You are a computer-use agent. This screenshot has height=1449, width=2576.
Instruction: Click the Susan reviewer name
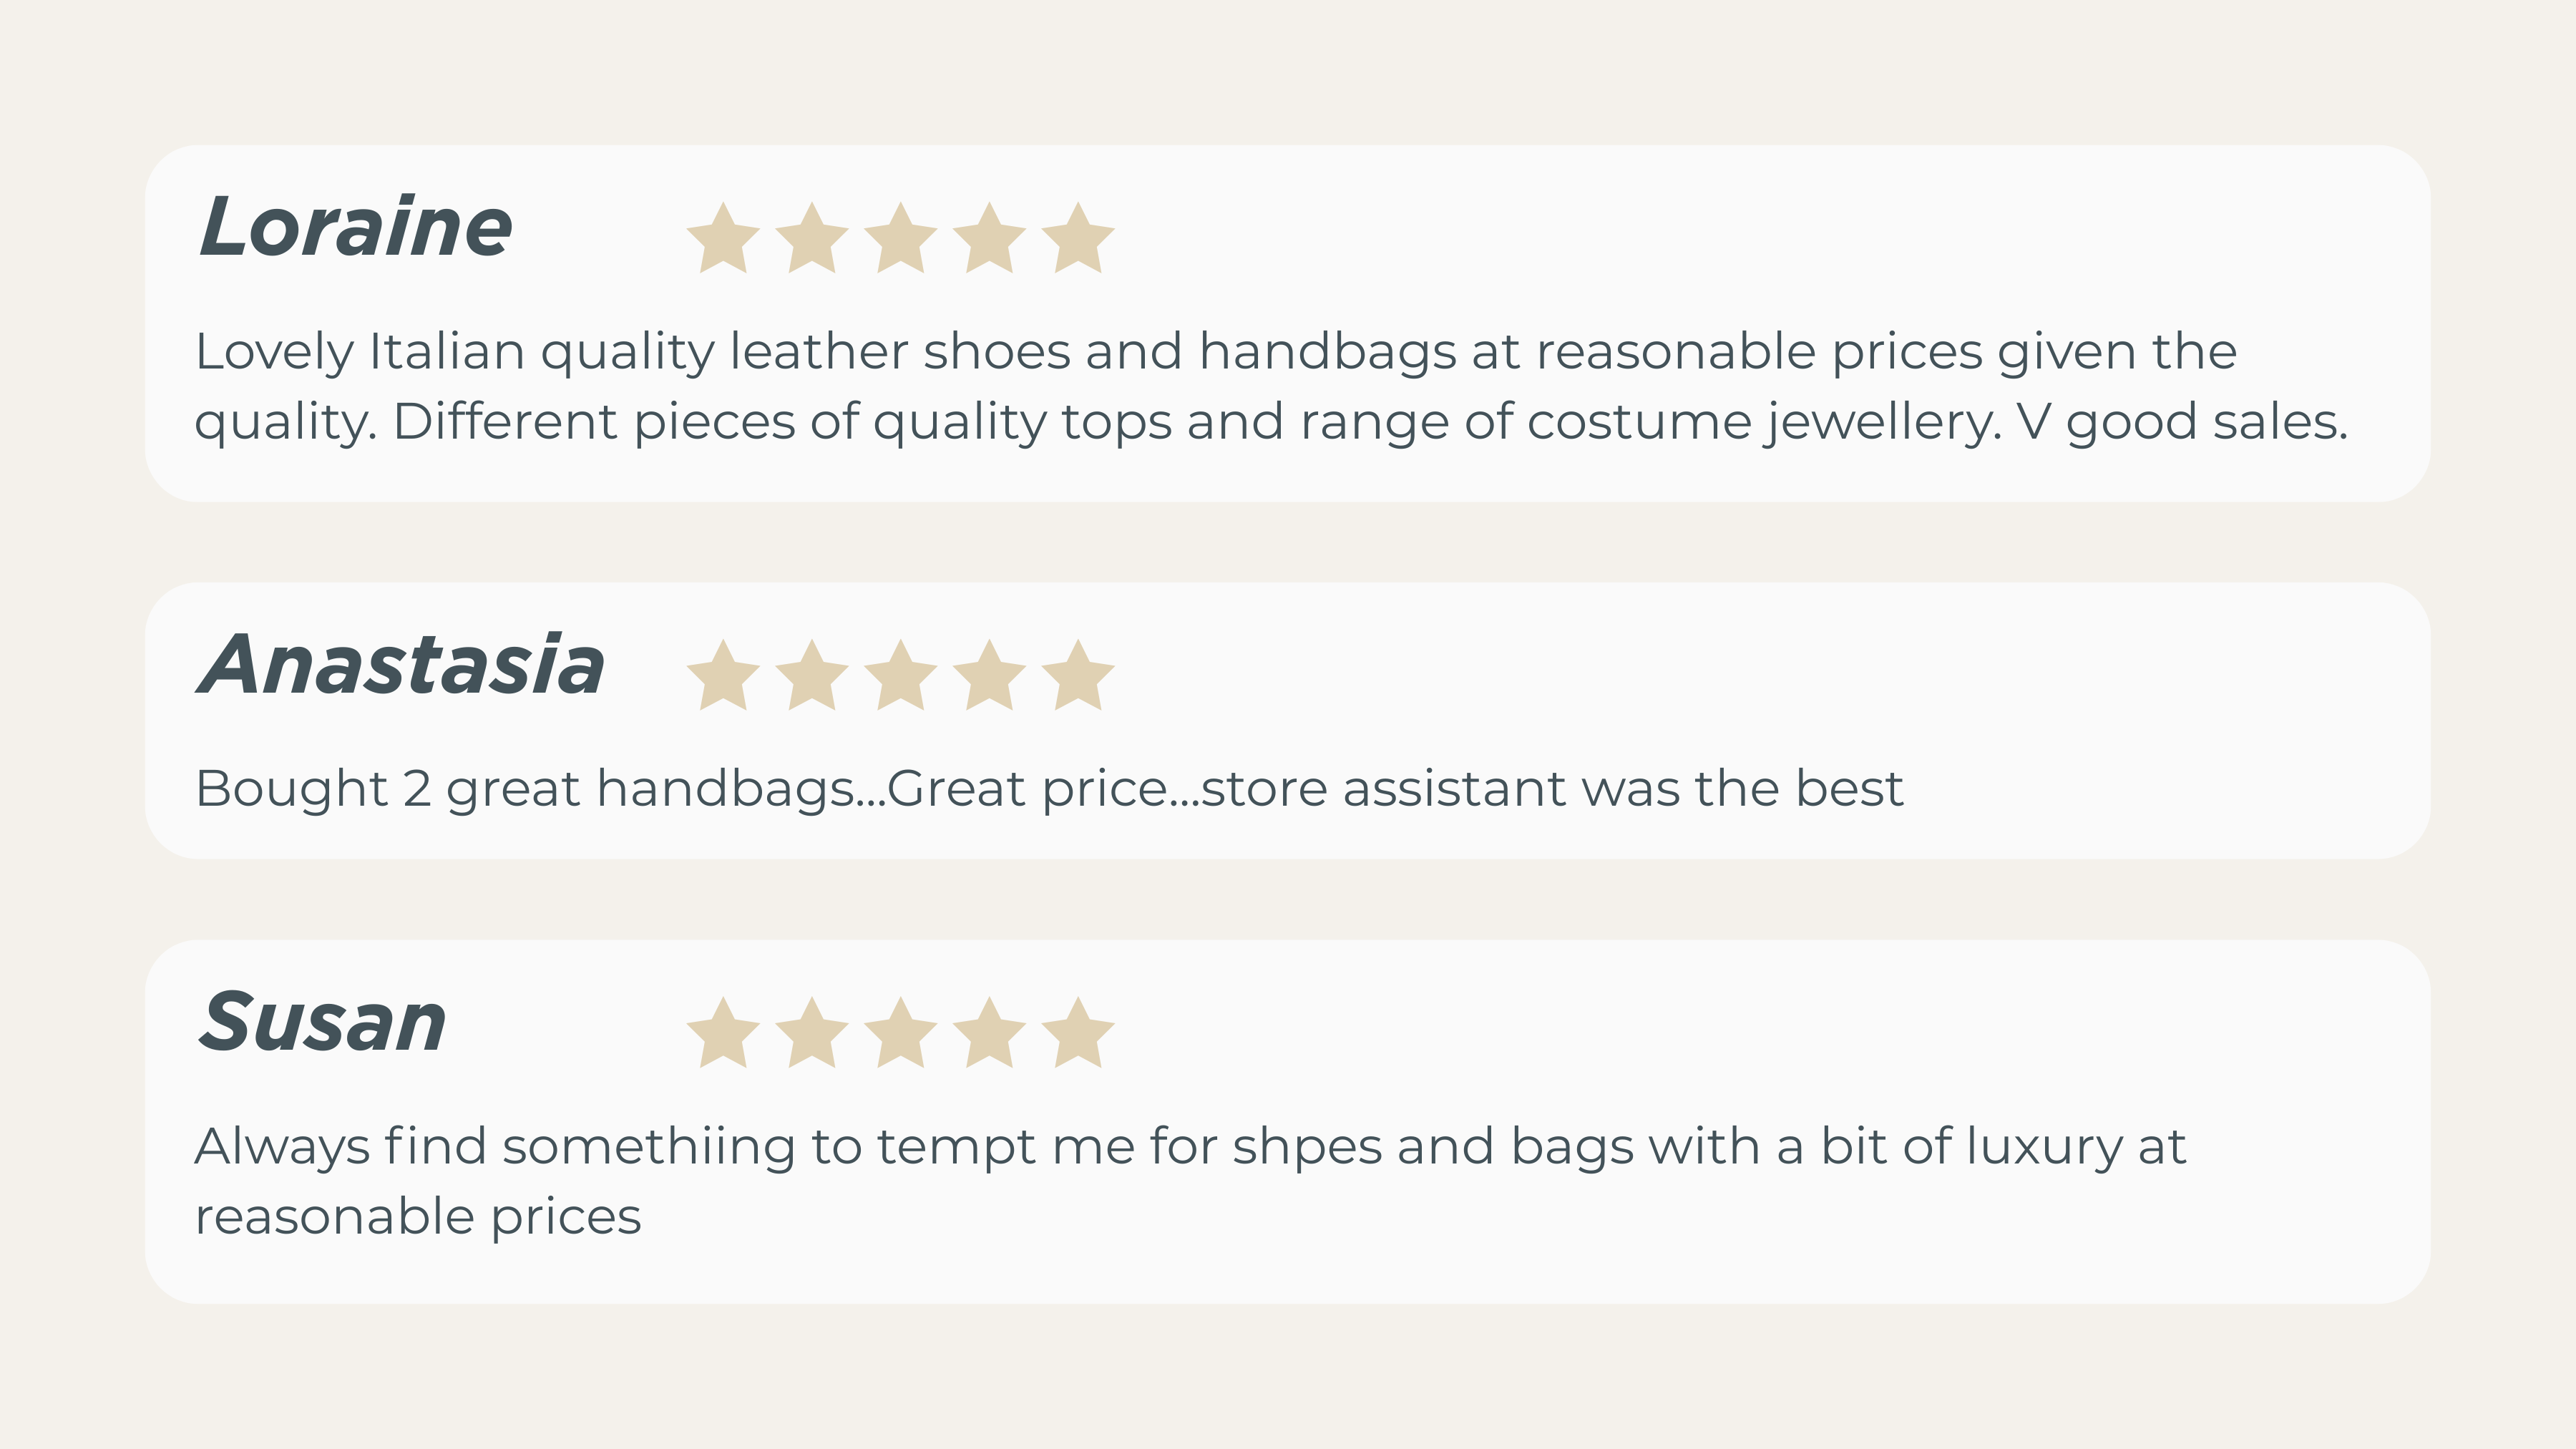[x=322, y=1023]
